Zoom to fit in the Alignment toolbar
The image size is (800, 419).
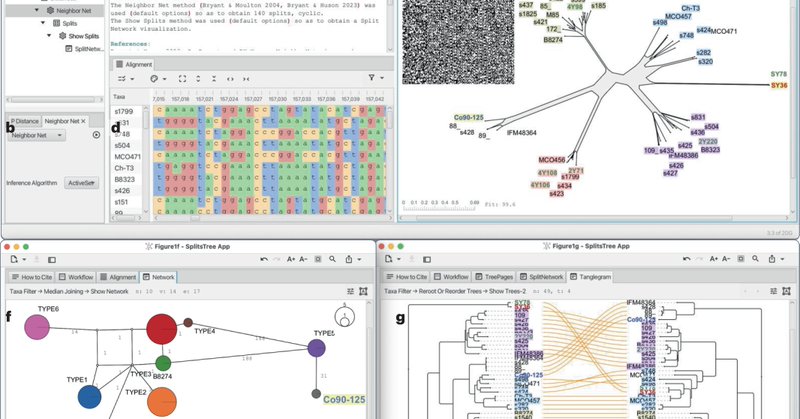pyautogui.click(x=182, y=79)
